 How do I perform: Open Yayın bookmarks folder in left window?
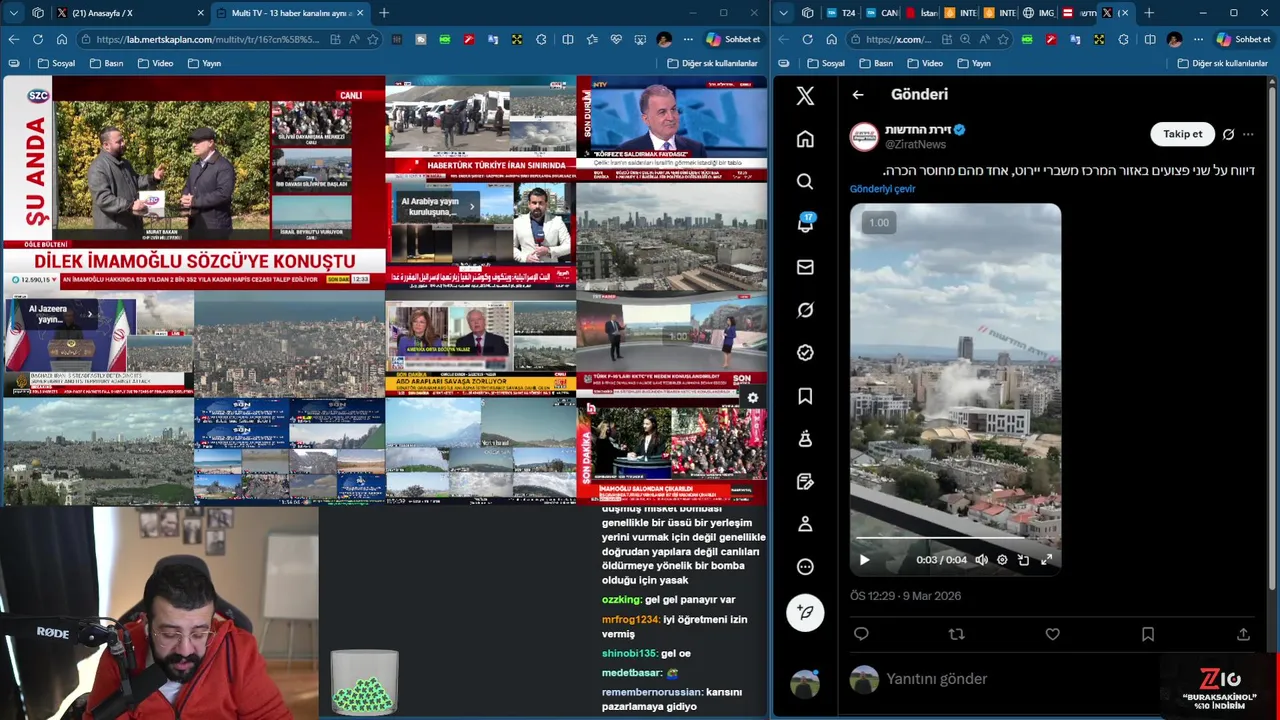(204, 63)
